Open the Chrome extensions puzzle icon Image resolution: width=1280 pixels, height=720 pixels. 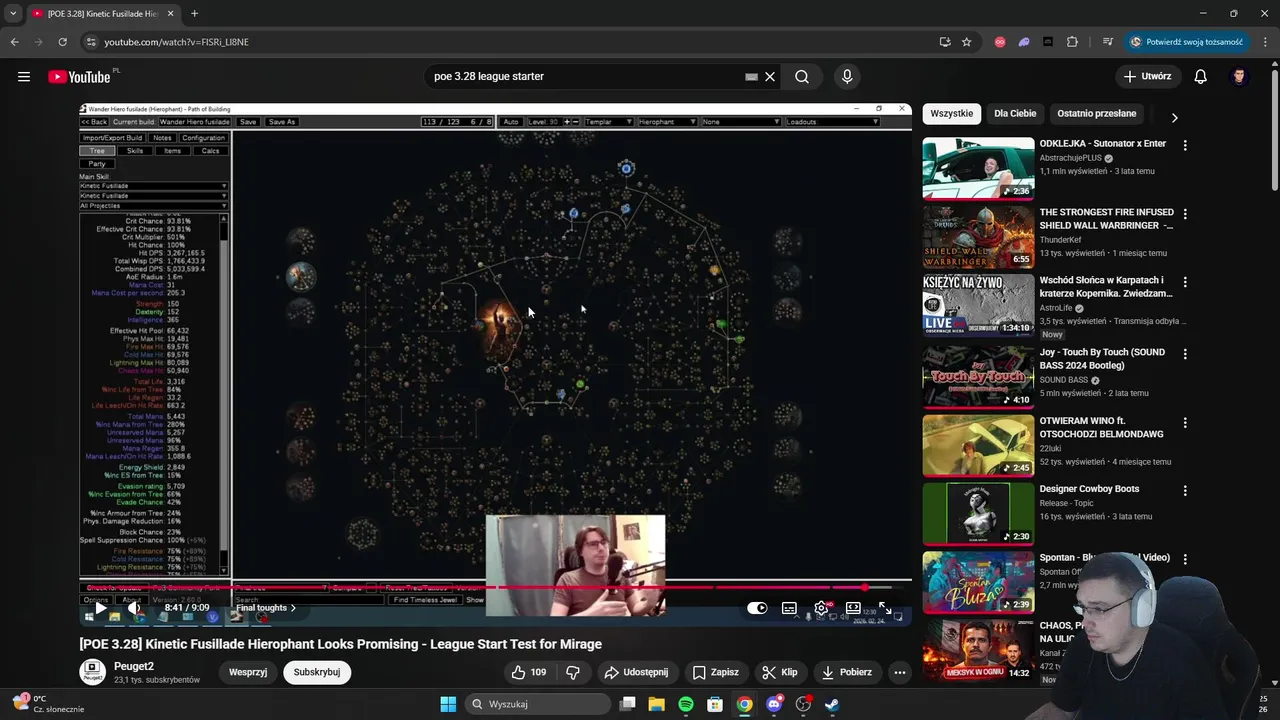1072,42
